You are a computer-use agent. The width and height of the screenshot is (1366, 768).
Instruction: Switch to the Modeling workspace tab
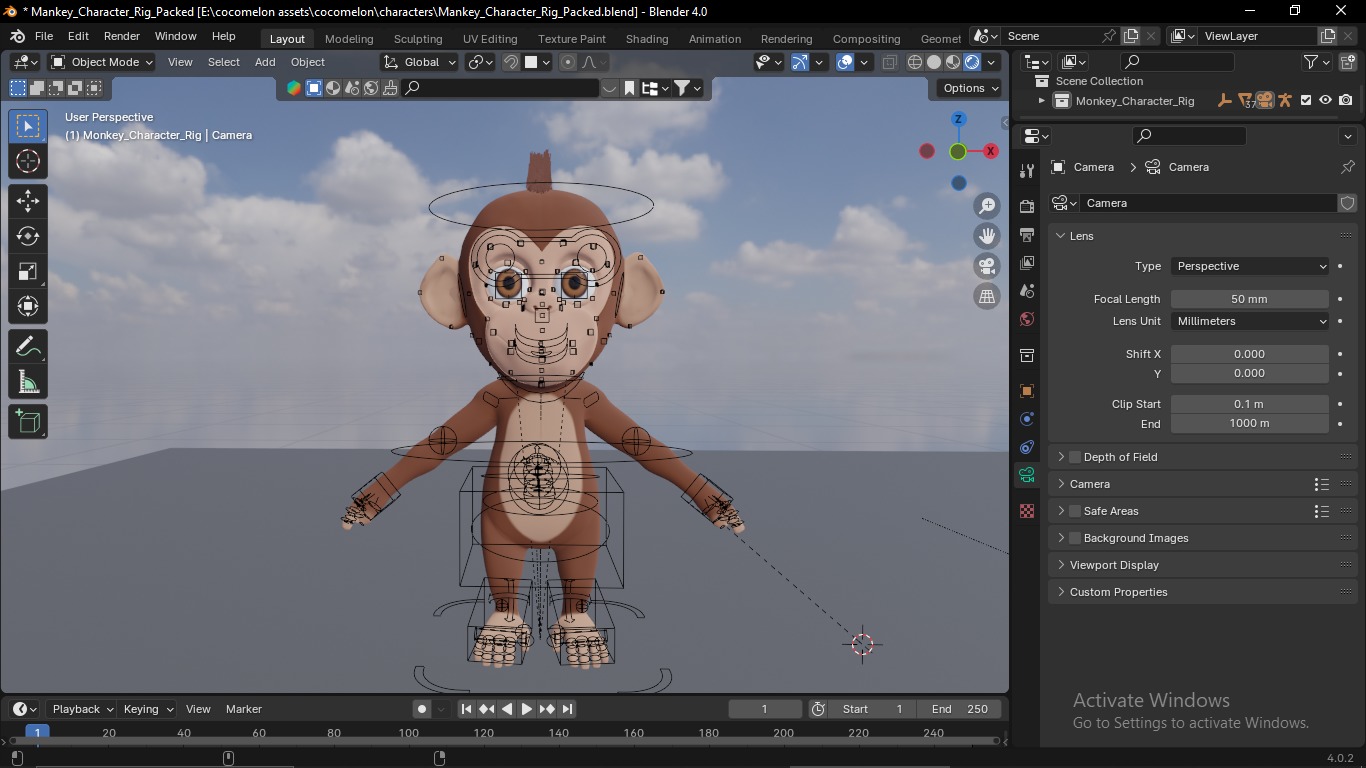click(349, 39)
